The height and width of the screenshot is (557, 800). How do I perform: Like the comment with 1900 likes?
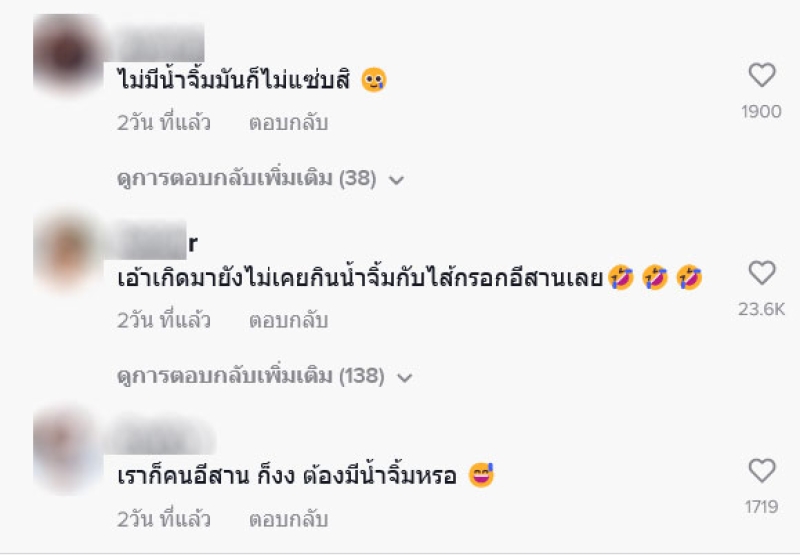[x=762, y=75]
